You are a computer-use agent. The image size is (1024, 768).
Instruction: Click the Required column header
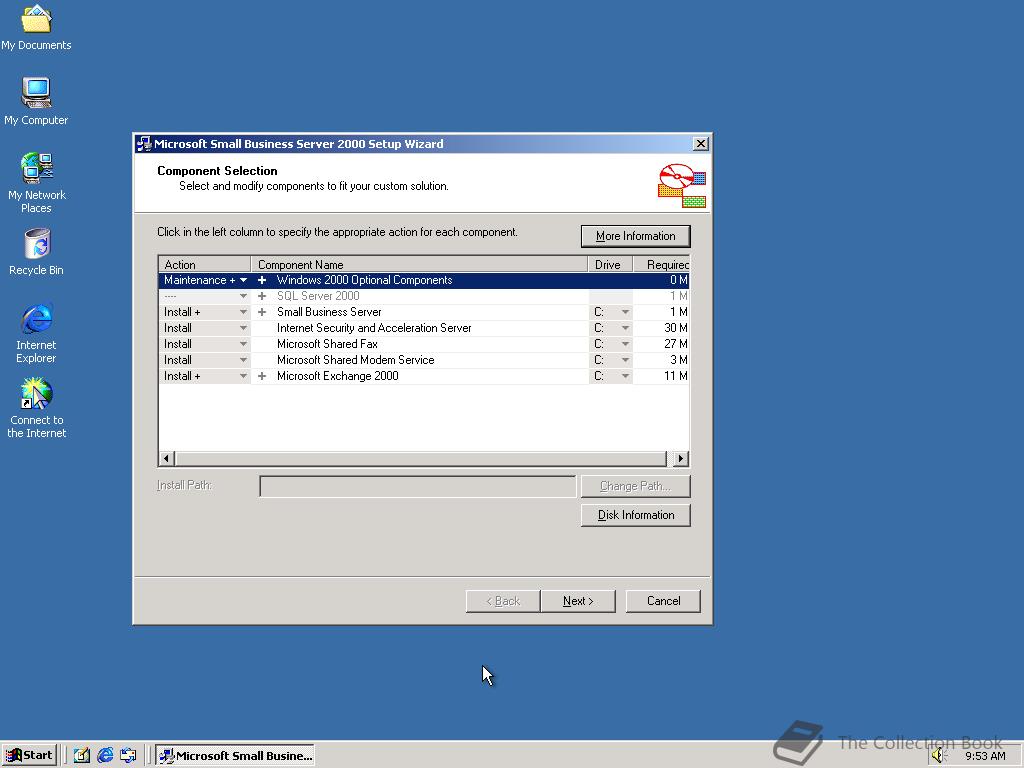click(x=661, y=264)
